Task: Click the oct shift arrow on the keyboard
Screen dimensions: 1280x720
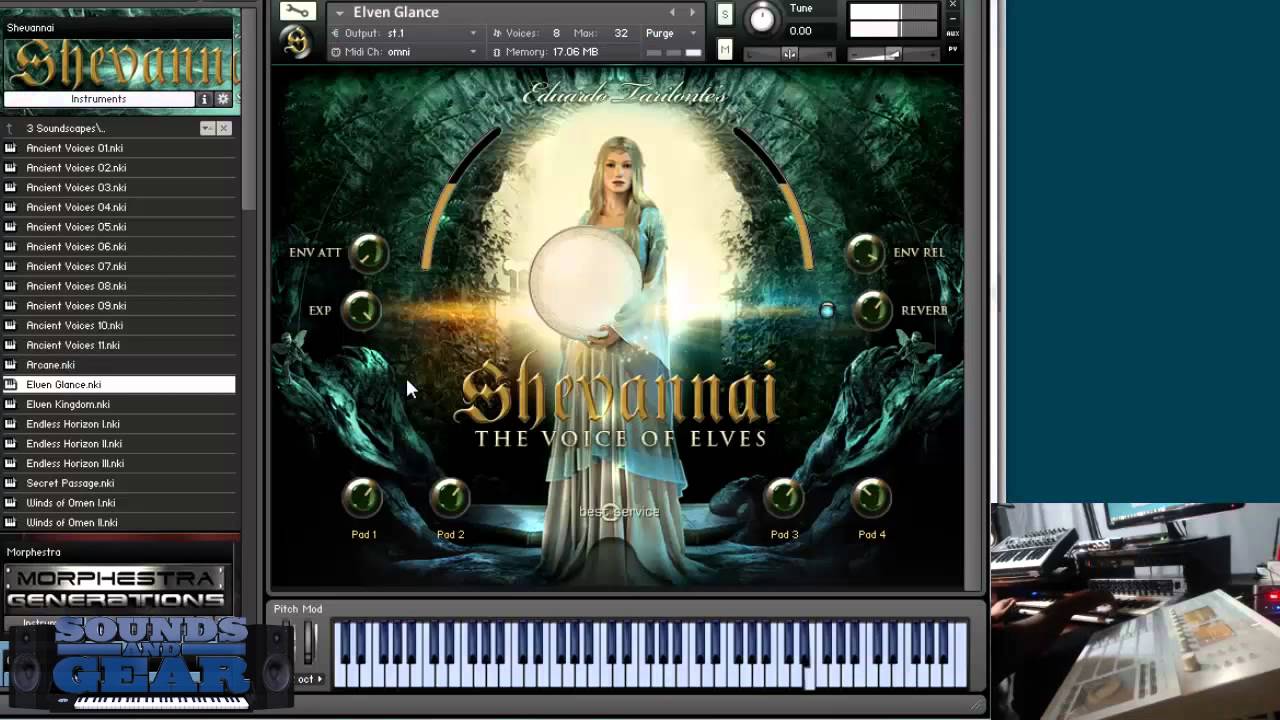Action: [x=320, y=679]
